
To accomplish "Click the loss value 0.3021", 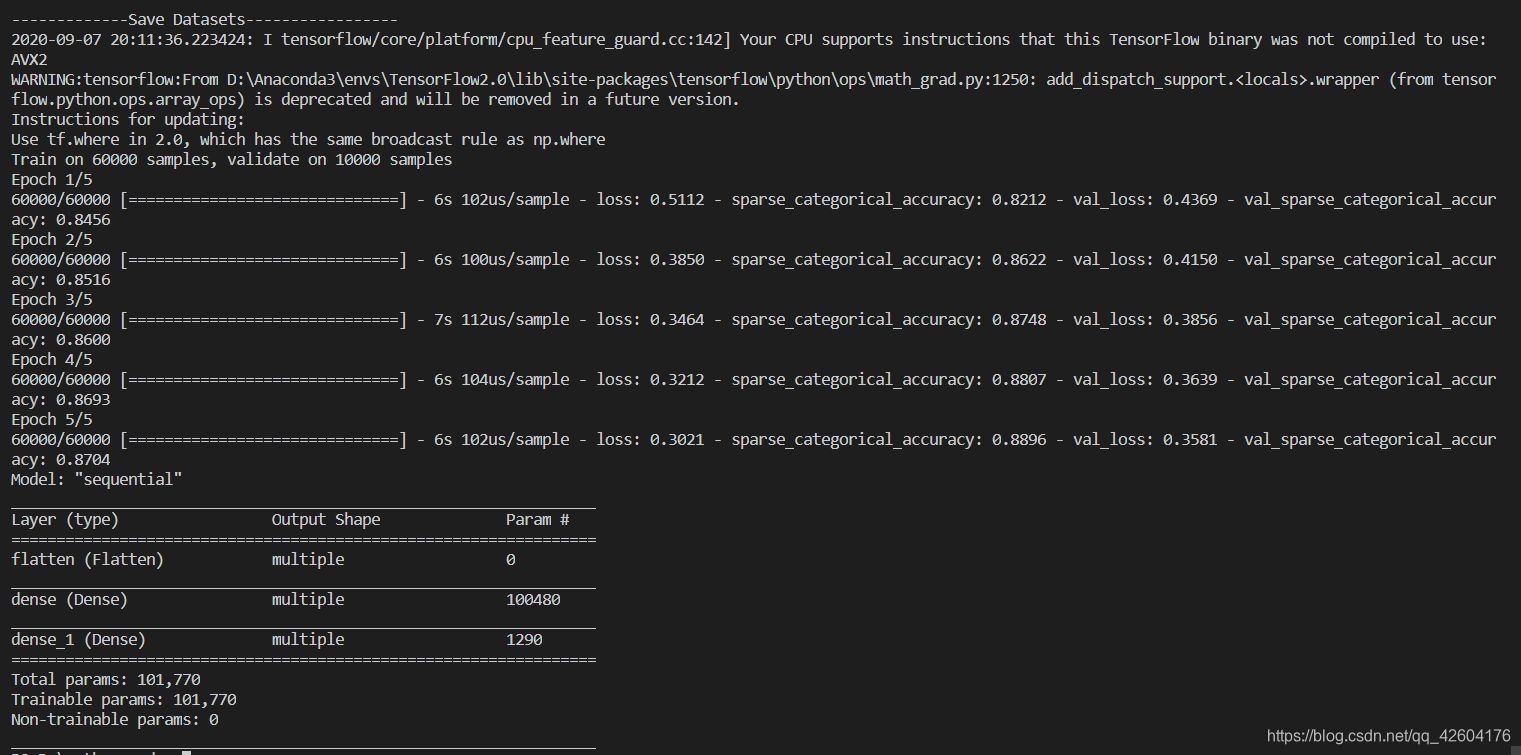I will pos(677,440).
